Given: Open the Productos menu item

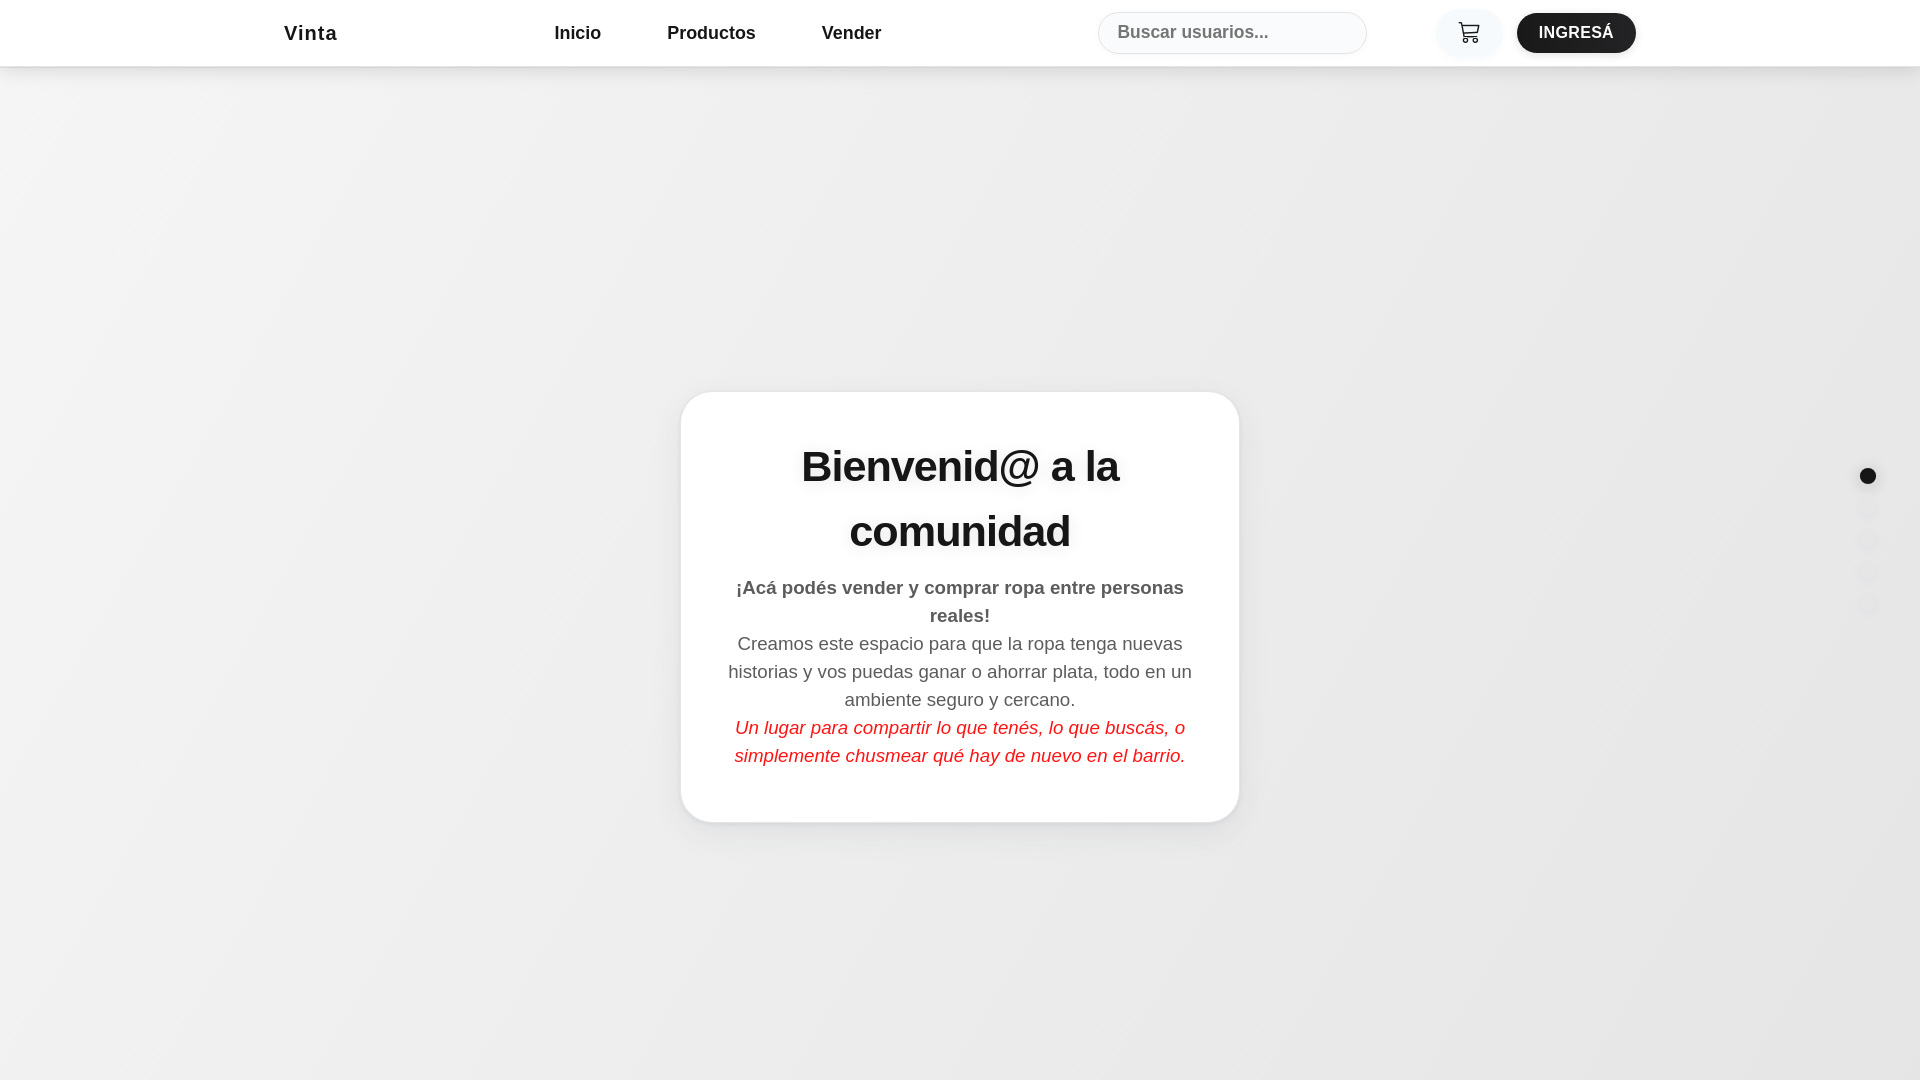Looking at the screenshot, I should click(x=711, y=33).
